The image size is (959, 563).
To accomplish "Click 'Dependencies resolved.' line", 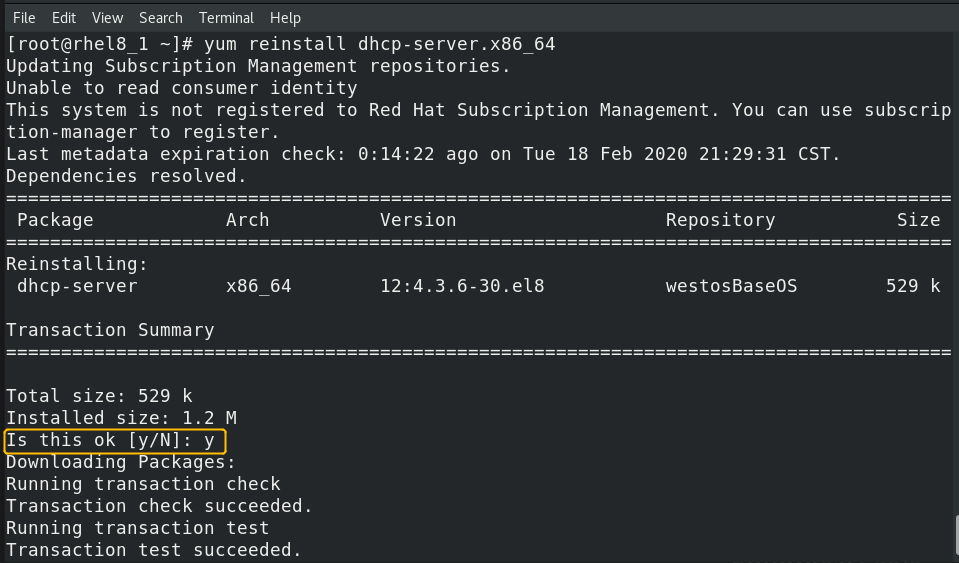I will point(127,176).
